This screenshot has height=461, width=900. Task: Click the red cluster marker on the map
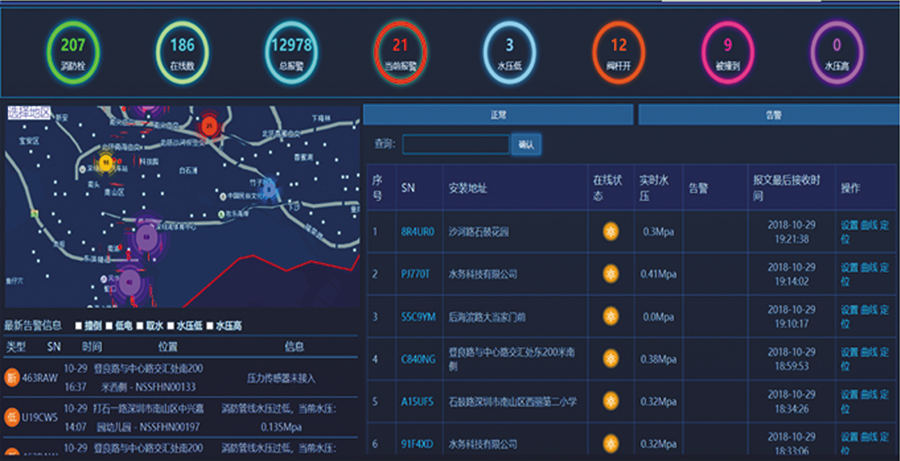pos(209,125)
